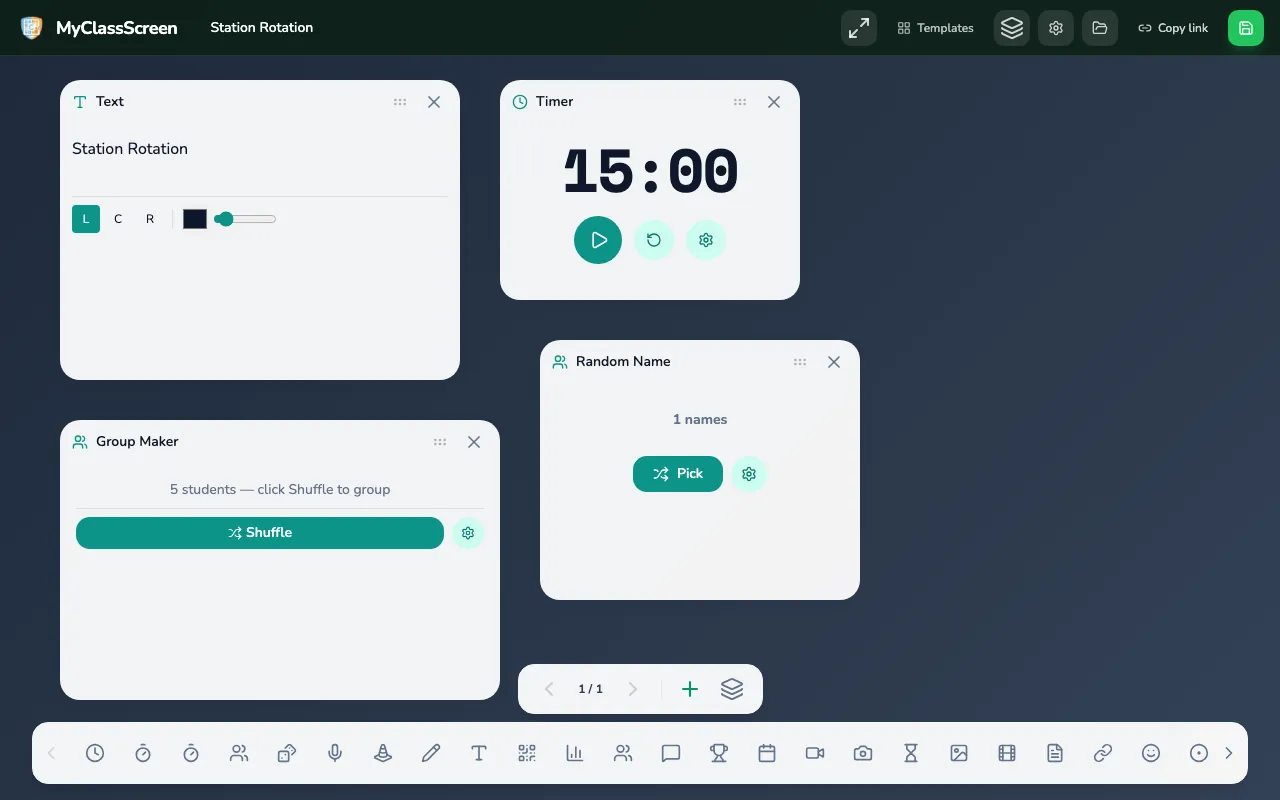Image resolution: width=1280 pixels, height=800 pixels.
Task: Toggle fullscreen mode in the header
Action: click(859, 28)
